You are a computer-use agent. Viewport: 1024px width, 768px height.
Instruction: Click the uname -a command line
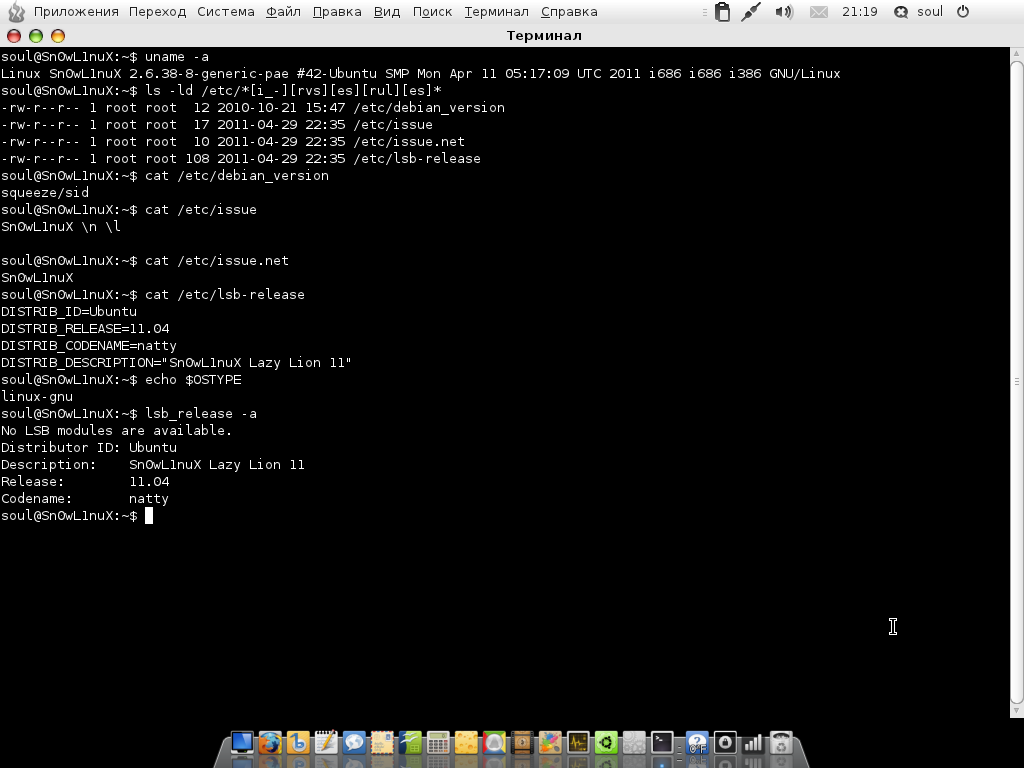click(105, 57)
